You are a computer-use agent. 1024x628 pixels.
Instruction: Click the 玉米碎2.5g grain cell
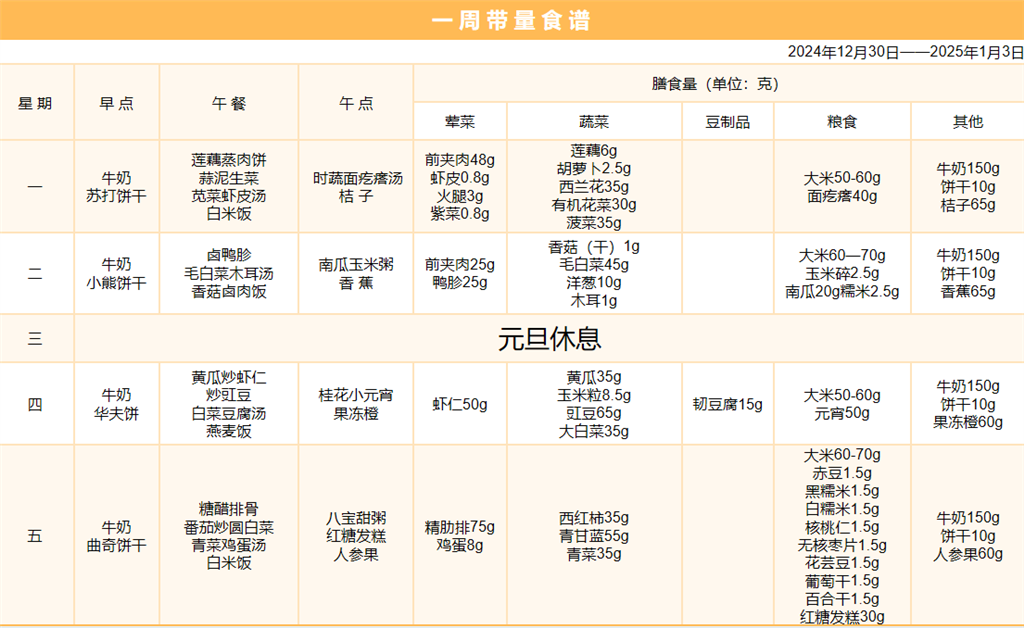click(x=842, y=273)
